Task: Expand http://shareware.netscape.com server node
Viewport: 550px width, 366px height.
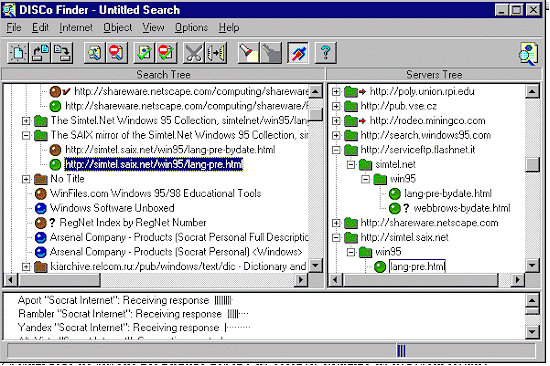Action: click(x=336, y=223)
